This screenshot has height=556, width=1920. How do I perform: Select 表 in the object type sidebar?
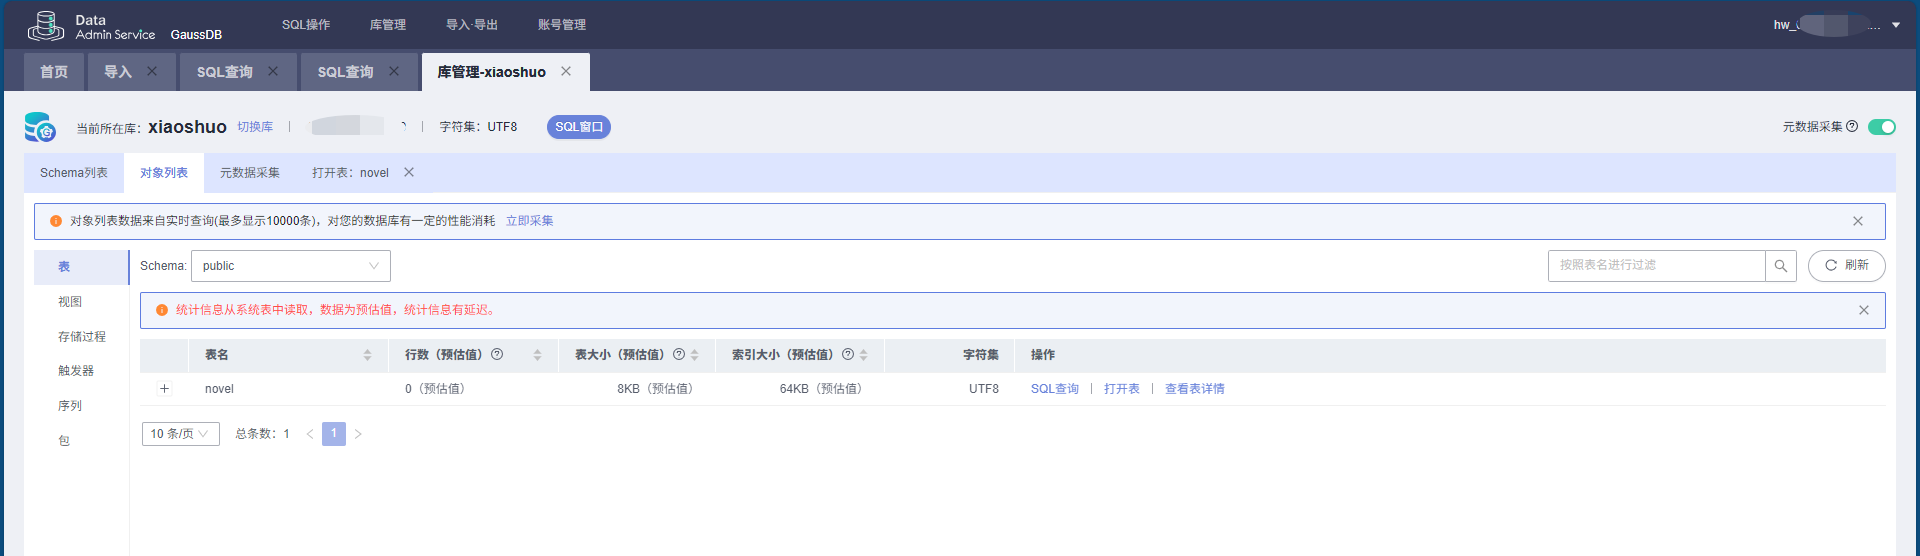click(81, 267)
